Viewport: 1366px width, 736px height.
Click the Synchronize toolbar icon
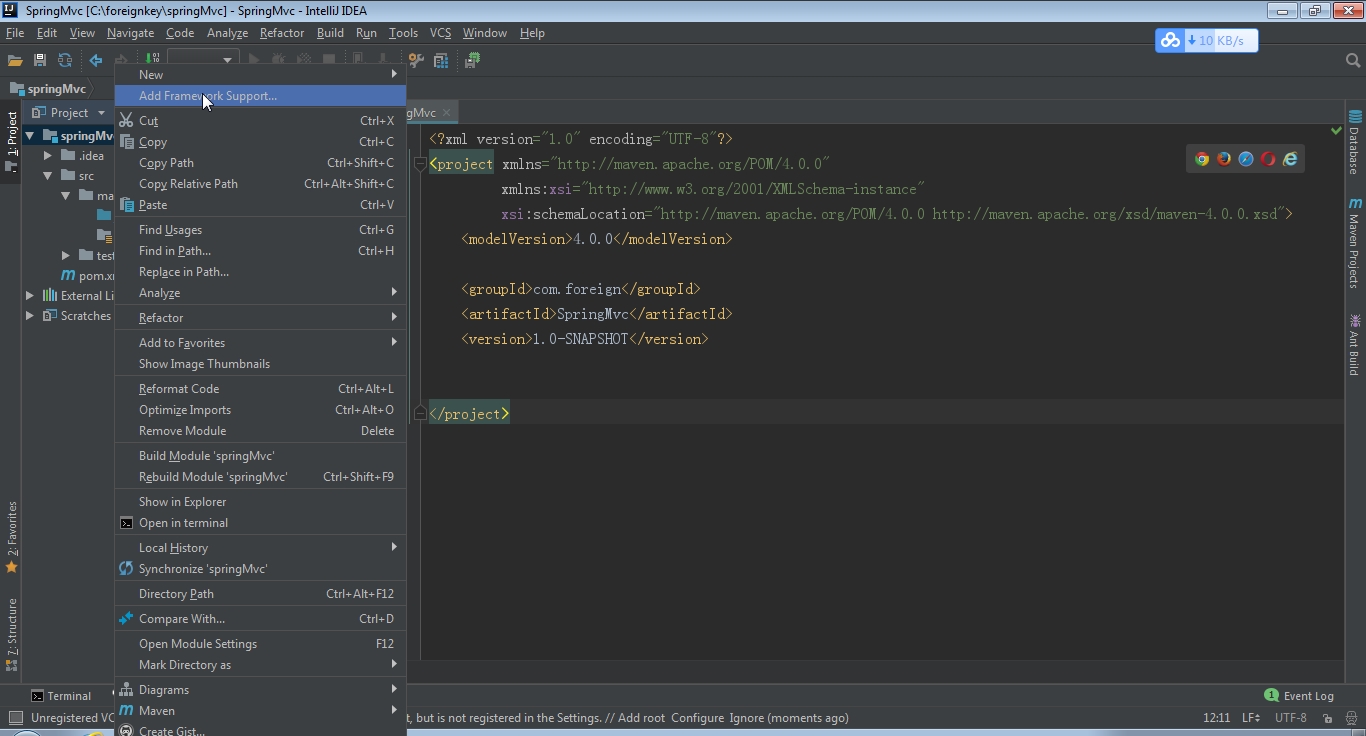pos(65,60)
